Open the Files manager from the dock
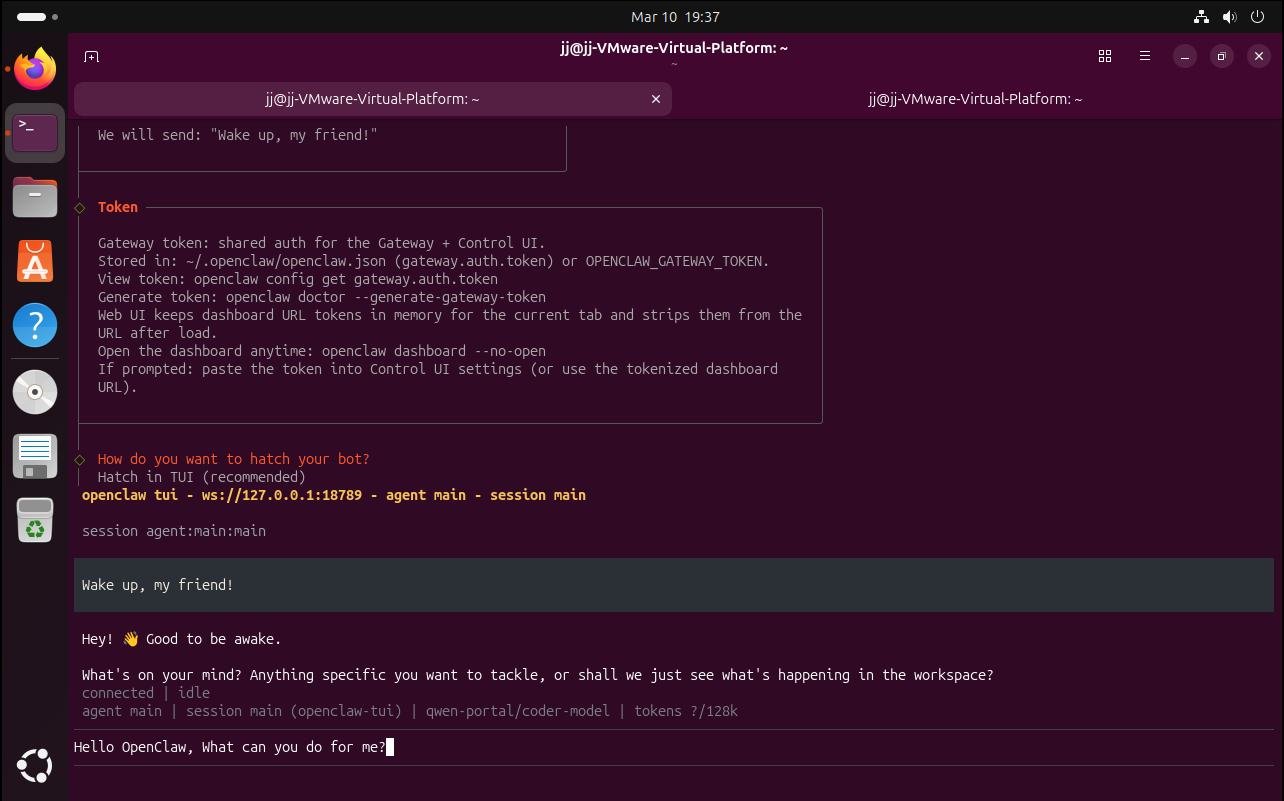The height and width of the screenshot is (801, 1284). [35, 197]
